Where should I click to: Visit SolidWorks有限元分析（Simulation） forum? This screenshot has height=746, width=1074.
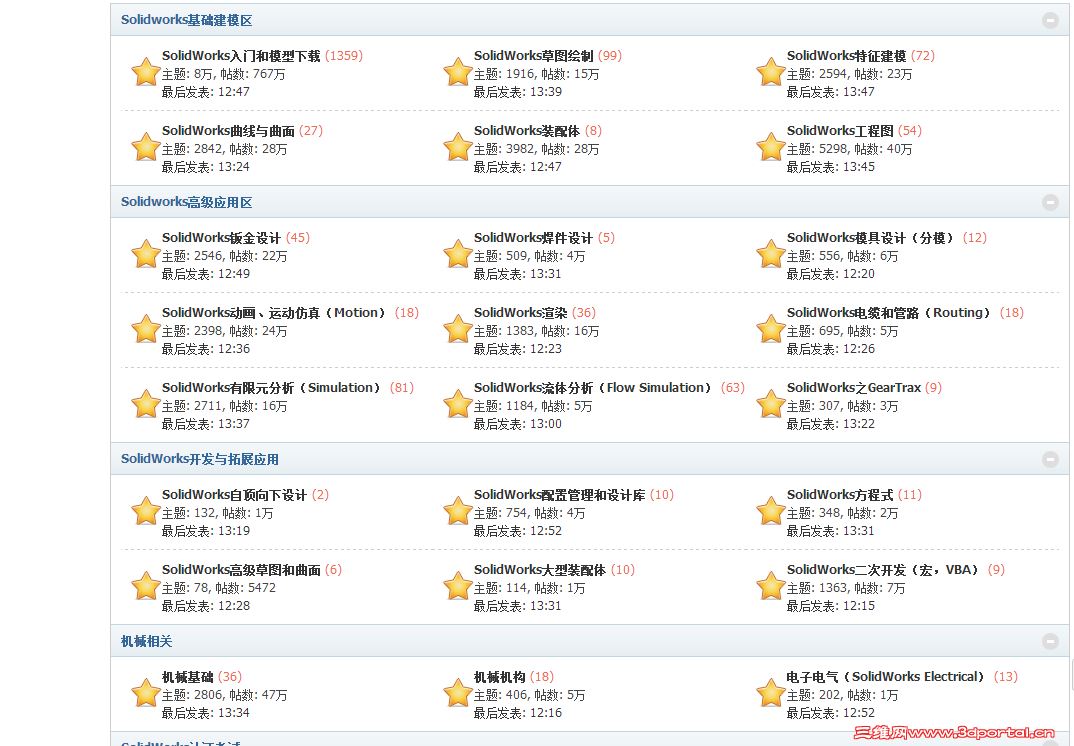(273, 387)
